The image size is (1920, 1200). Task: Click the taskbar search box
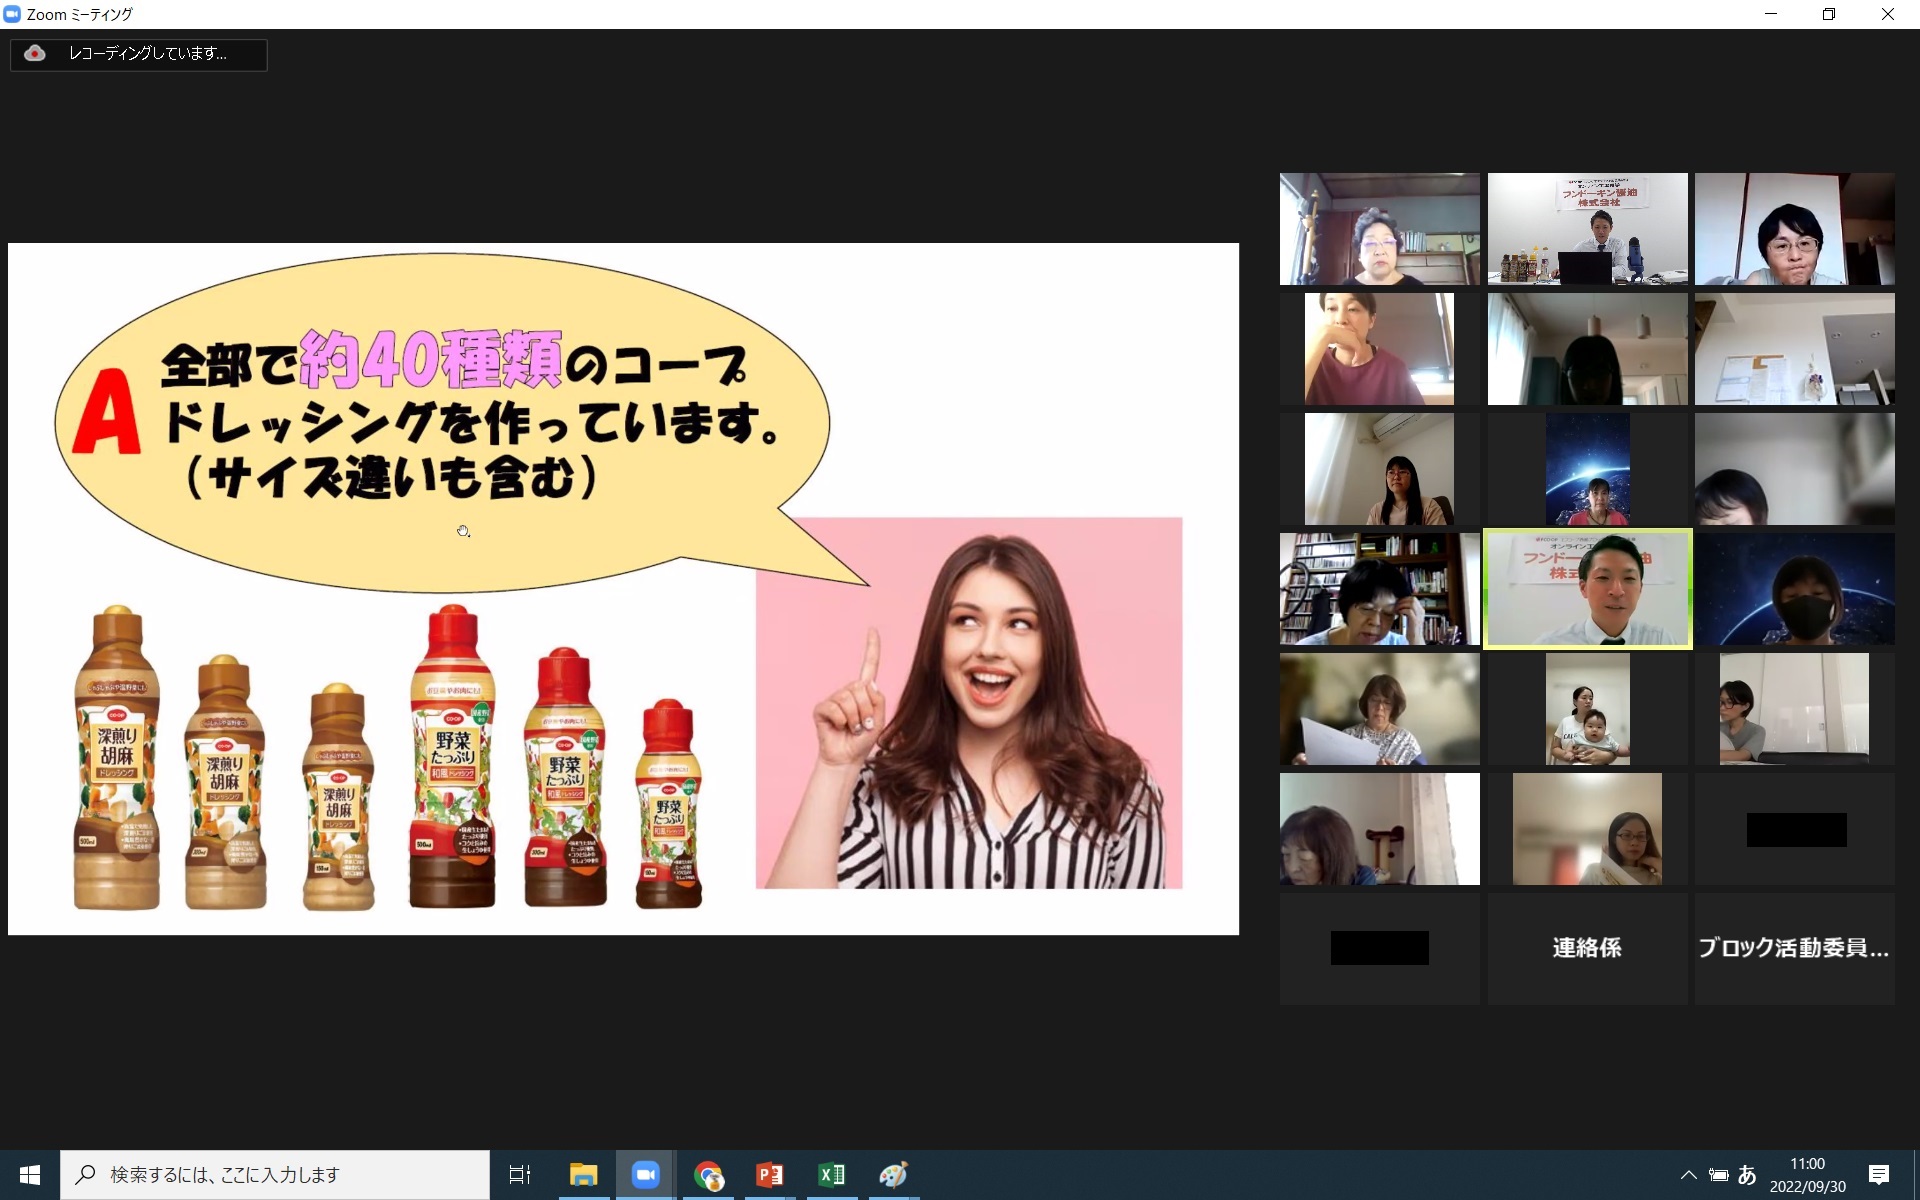[275, 1175]
